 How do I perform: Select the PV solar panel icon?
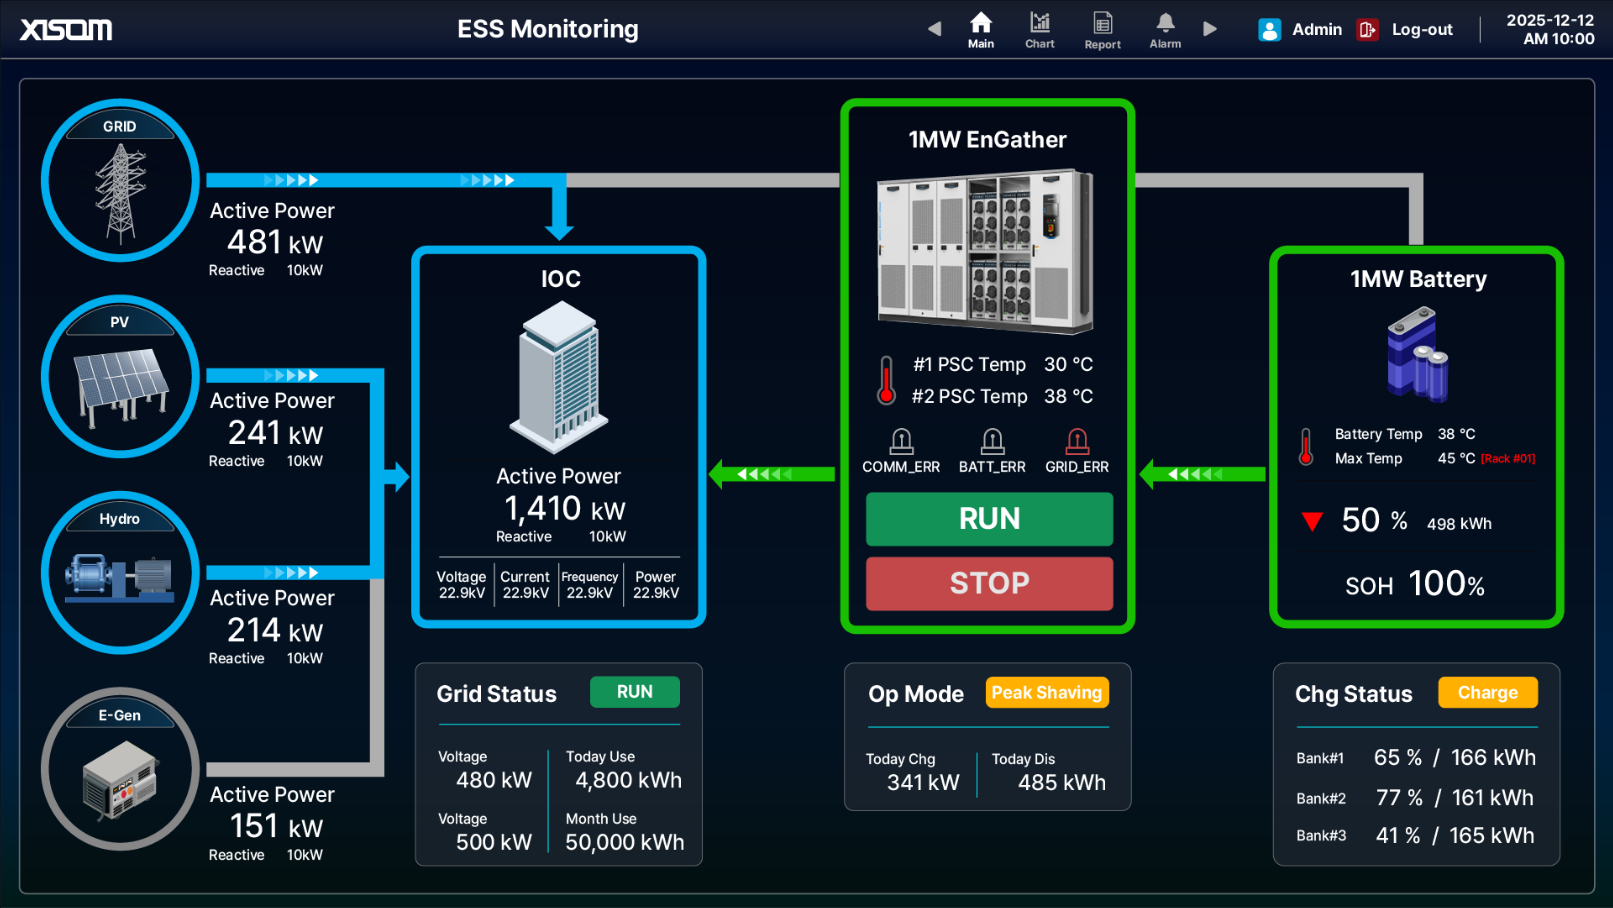(120, 384)
